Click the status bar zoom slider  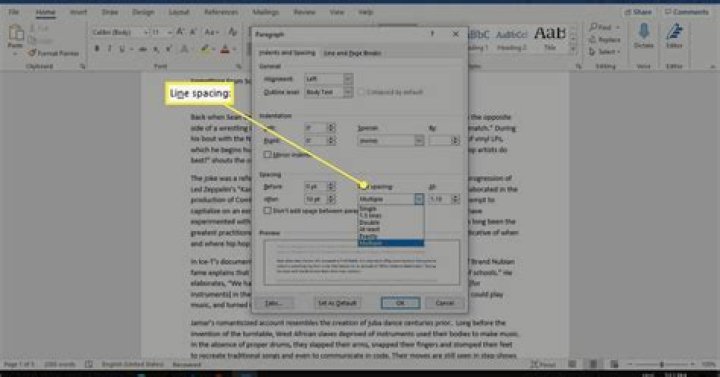(662, 364)
